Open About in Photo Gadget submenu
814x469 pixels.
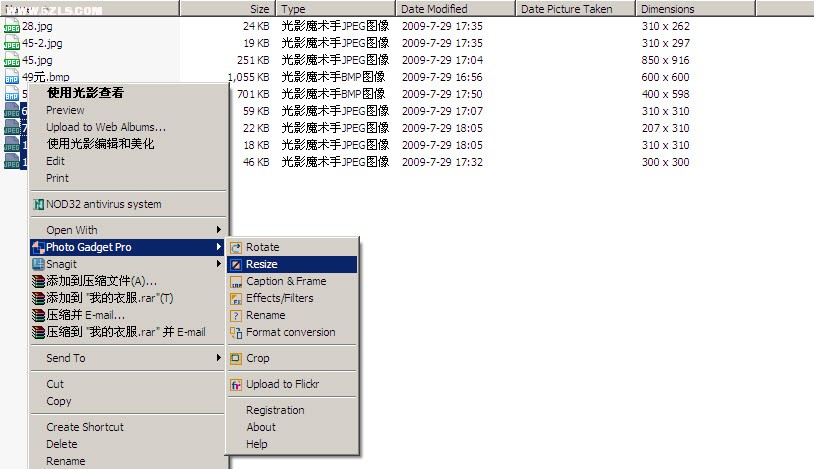(261, 427)
